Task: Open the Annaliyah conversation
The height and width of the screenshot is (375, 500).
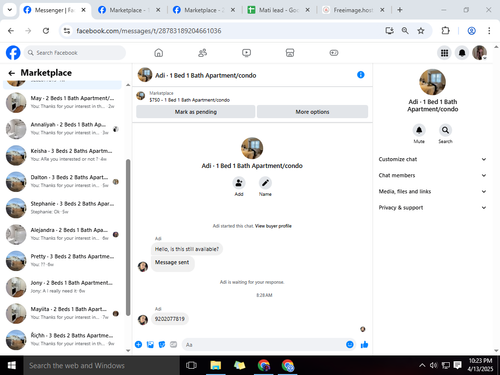Action: click(x=62, y=129)
